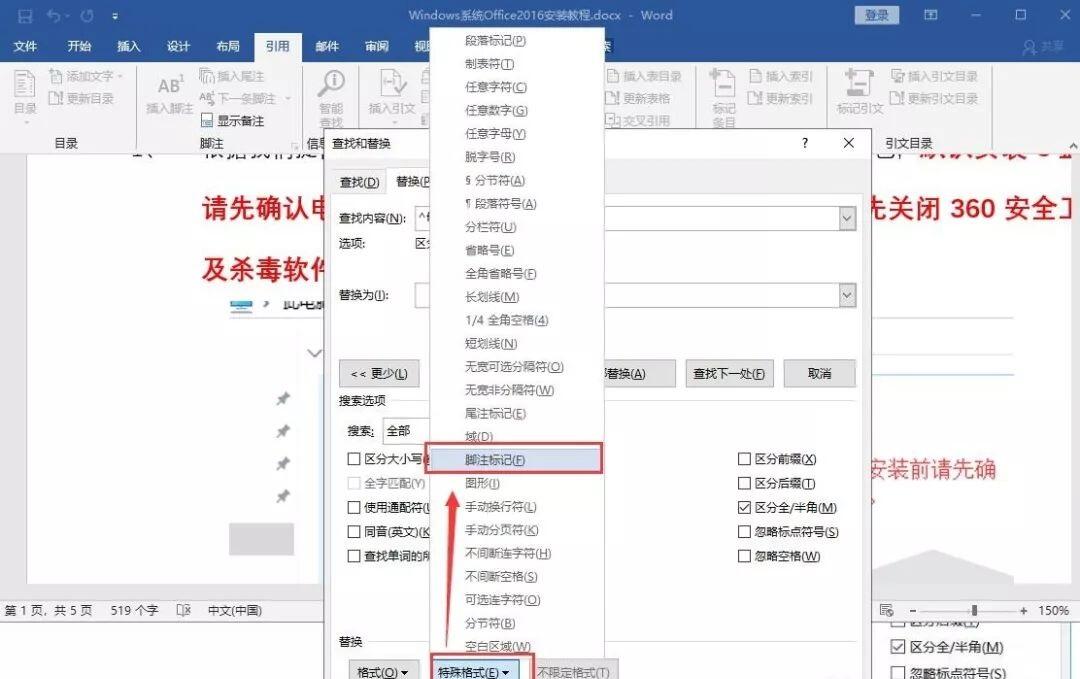The height and width of the screenshot is (679, 1080).
Task: Open the 审阅 ribbon tab
Action: tap(376, 46)
